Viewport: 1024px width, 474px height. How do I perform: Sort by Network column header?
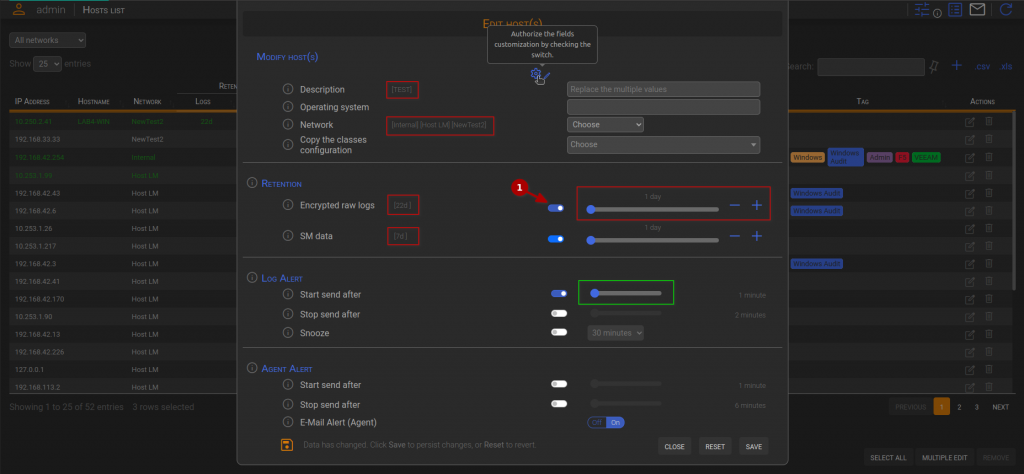coord(147,102)
